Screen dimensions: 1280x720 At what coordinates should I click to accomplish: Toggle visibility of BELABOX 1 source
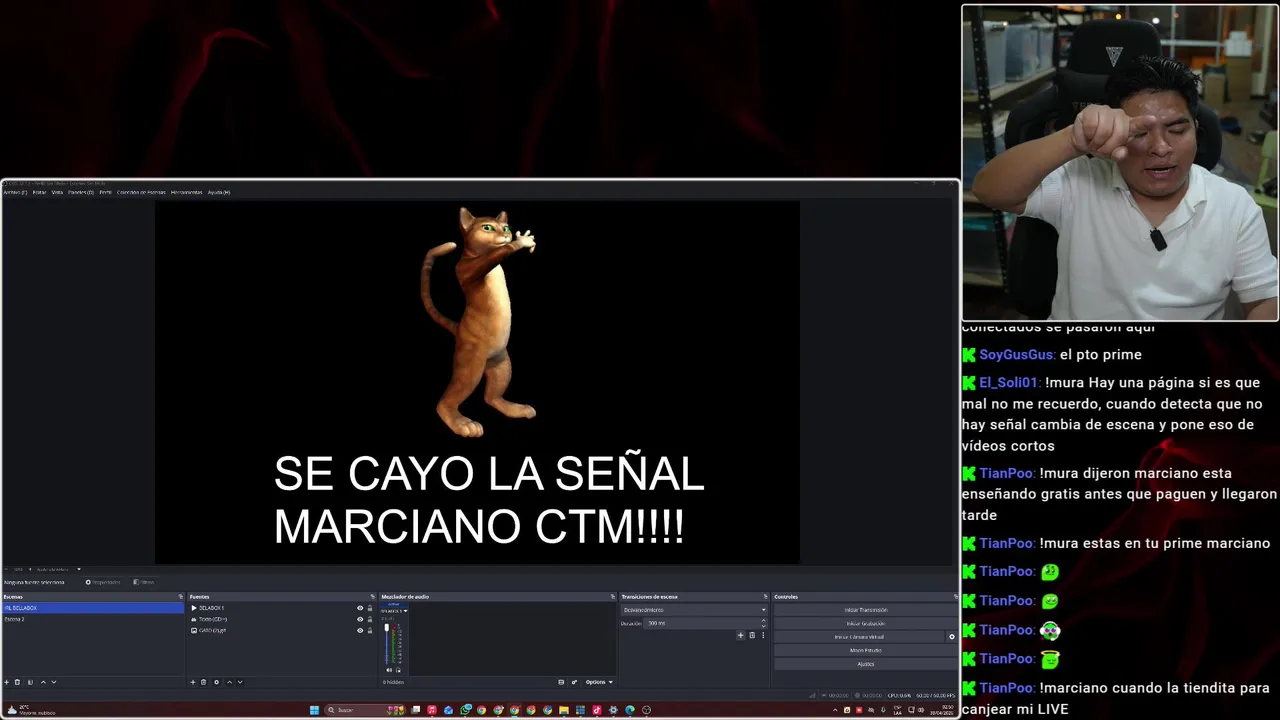click(x=360, y=608)
